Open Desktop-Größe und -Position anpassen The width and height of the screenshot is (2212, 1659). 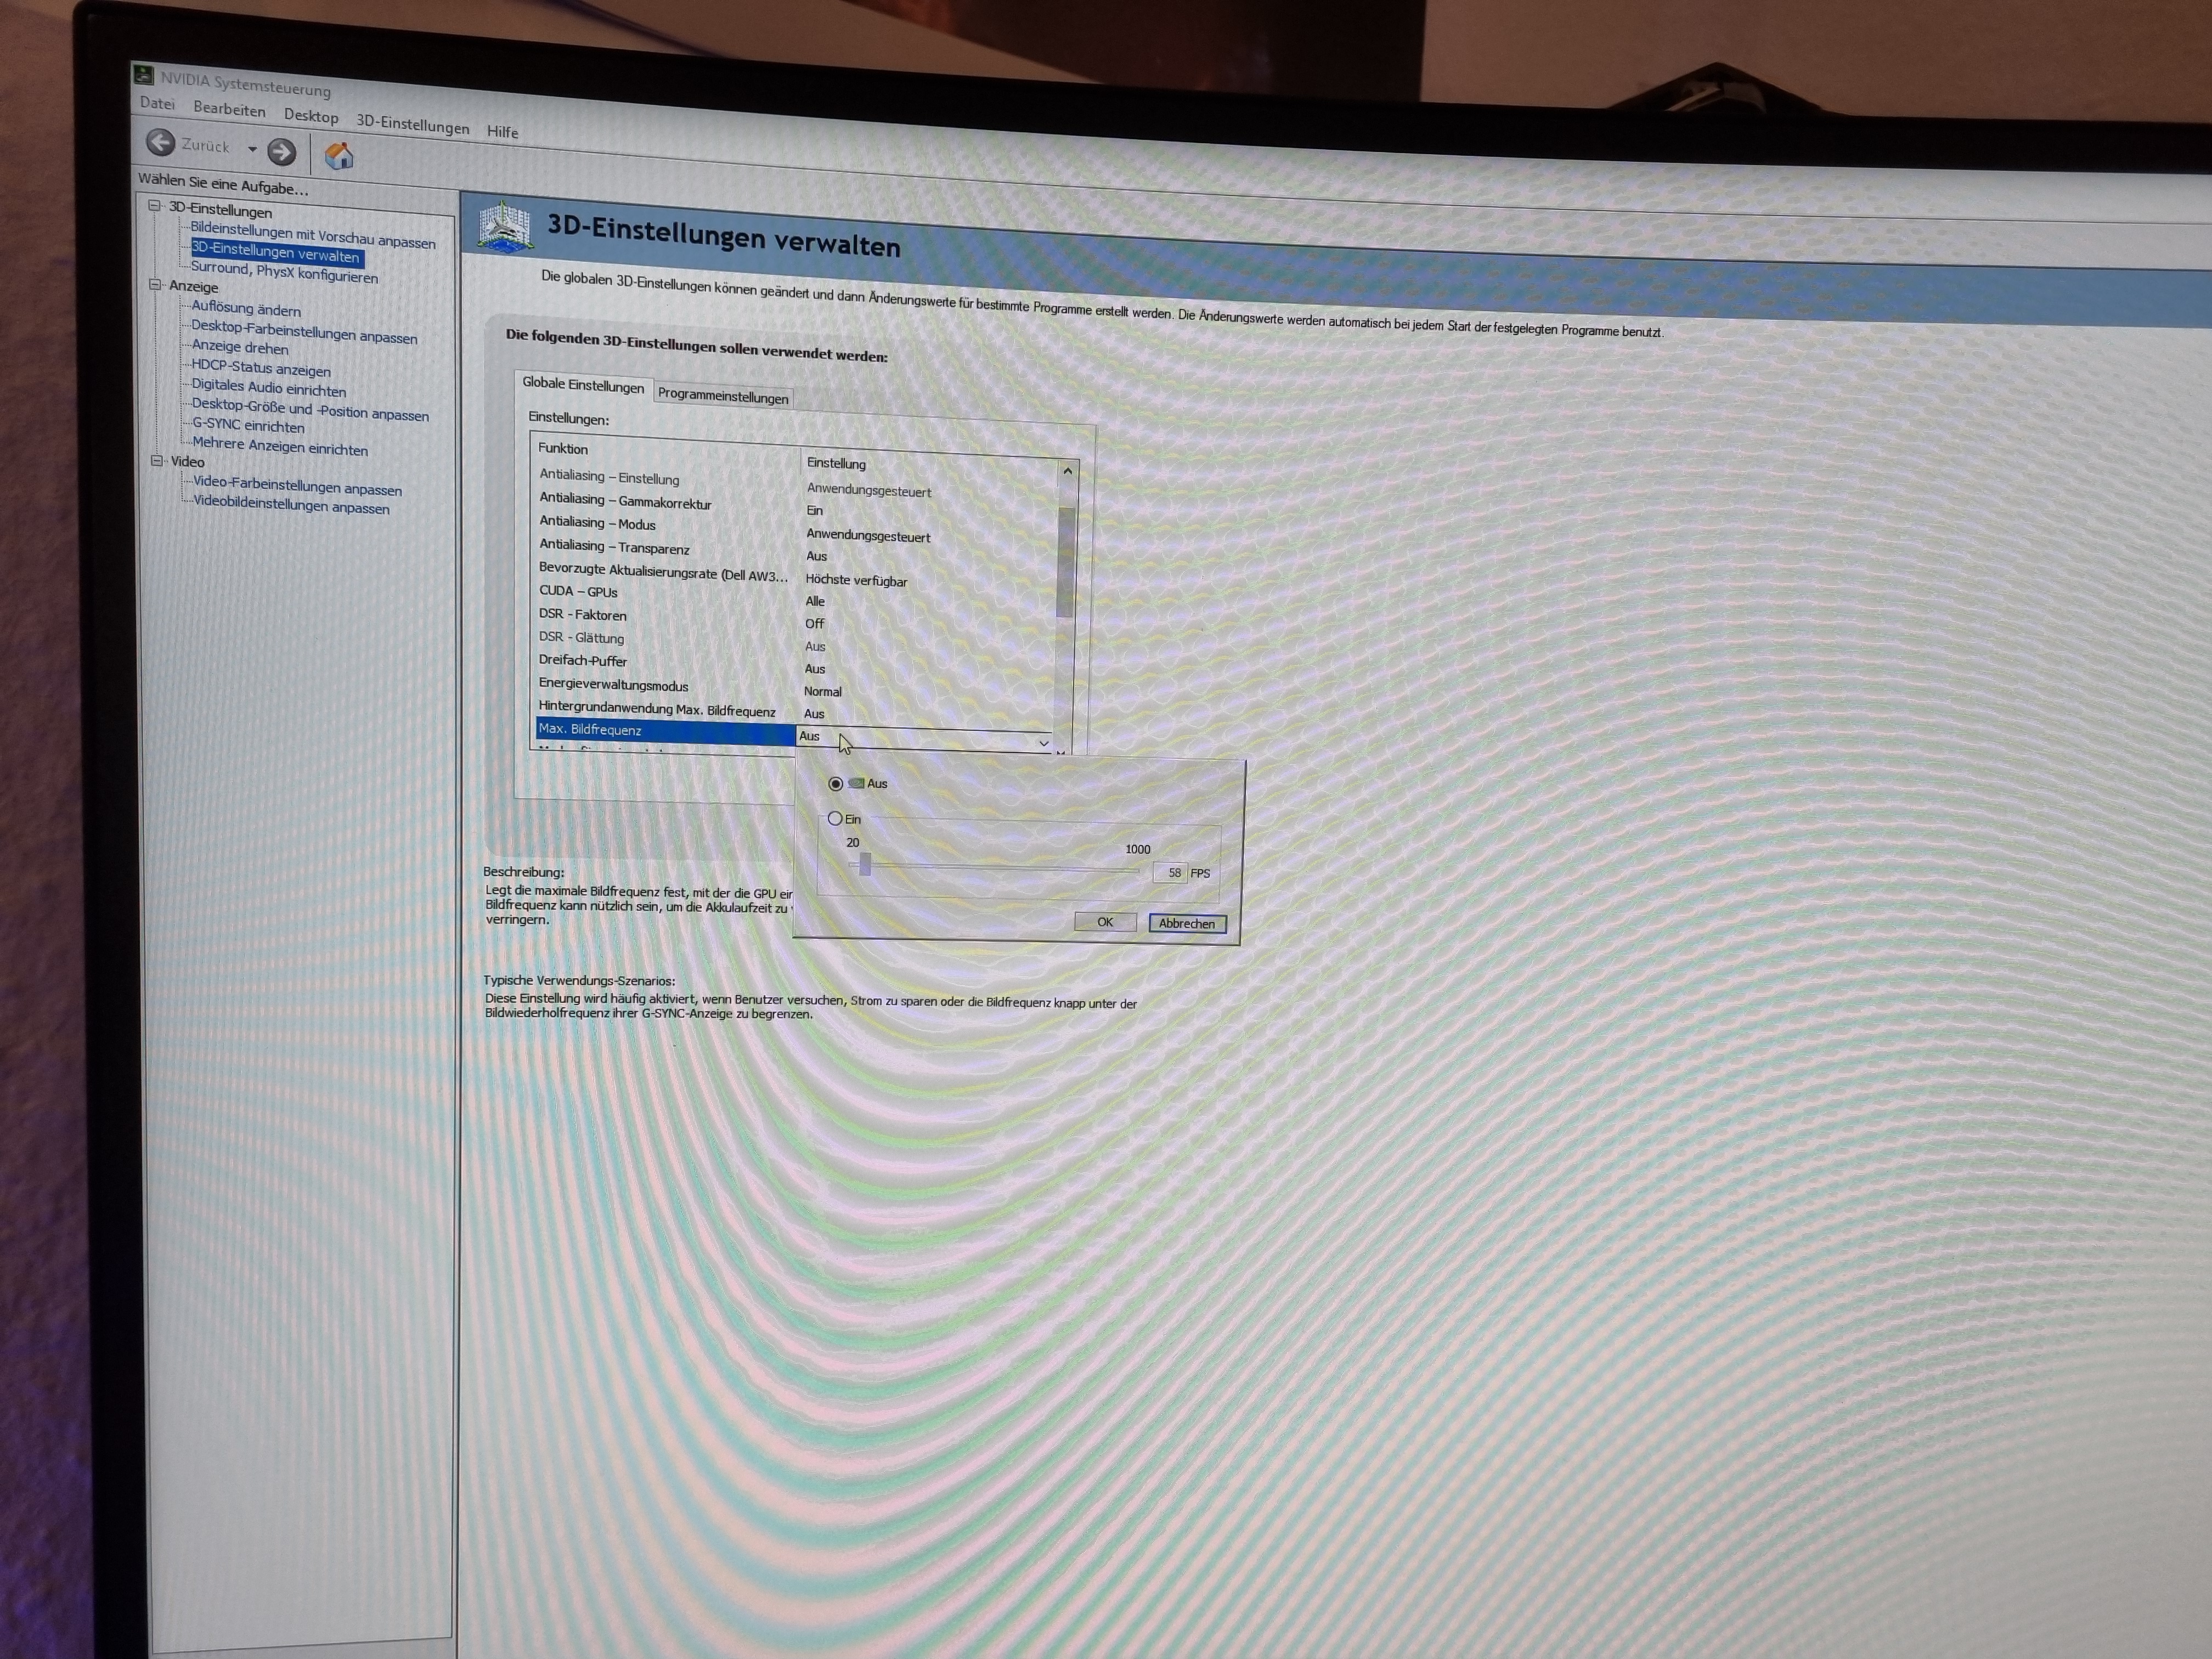click(310, 409)
